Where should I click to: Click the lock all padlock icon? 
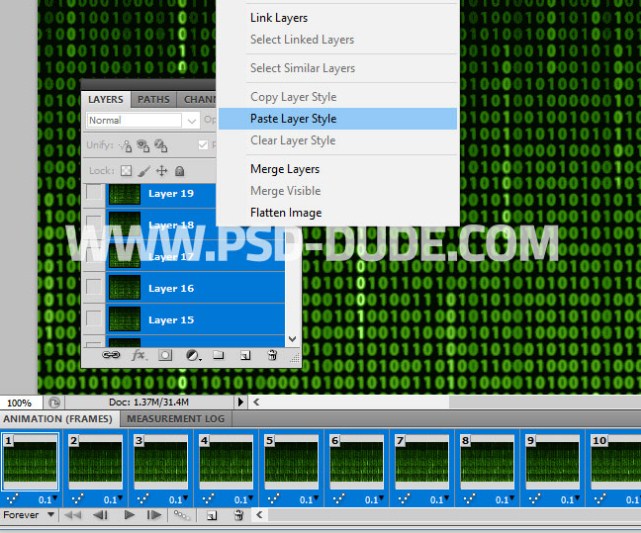179,170
